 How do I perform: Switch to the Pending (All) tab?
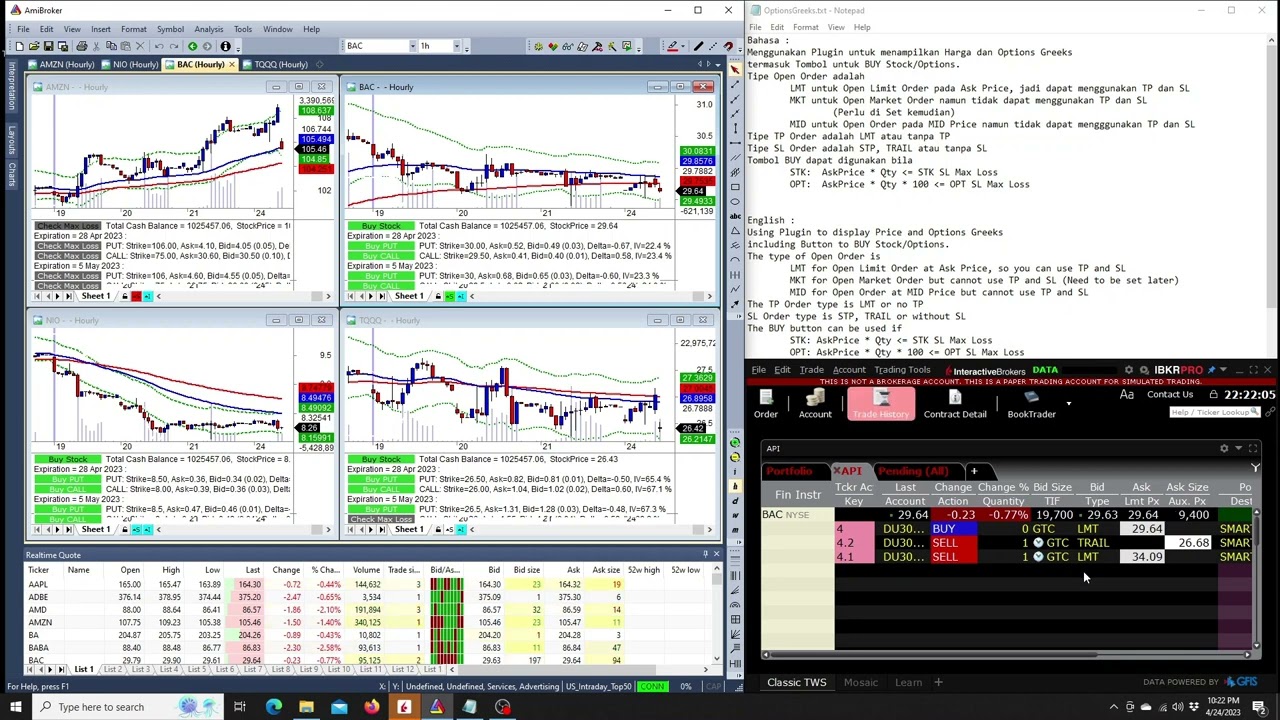coord(913,470)
